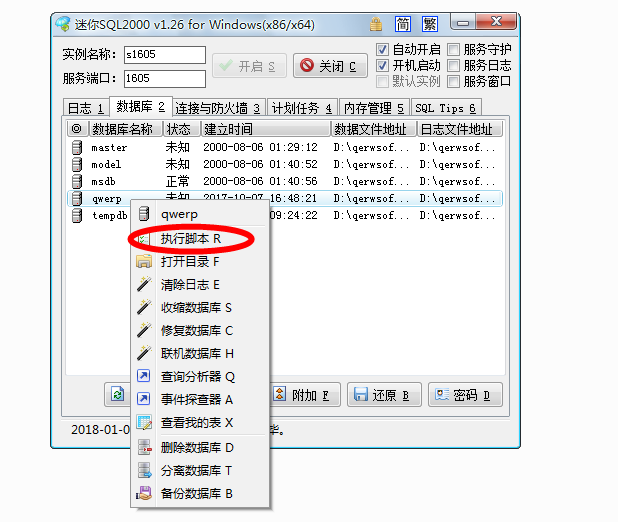Click the ◎ column header icon

click(x=77, y=129)
